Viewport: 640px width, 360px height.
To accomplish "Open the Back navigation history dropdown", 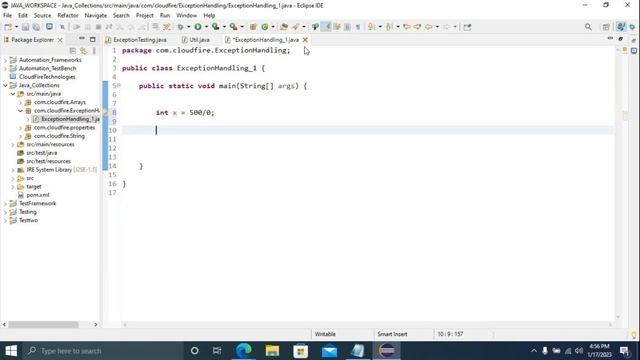I will [437, 27].
